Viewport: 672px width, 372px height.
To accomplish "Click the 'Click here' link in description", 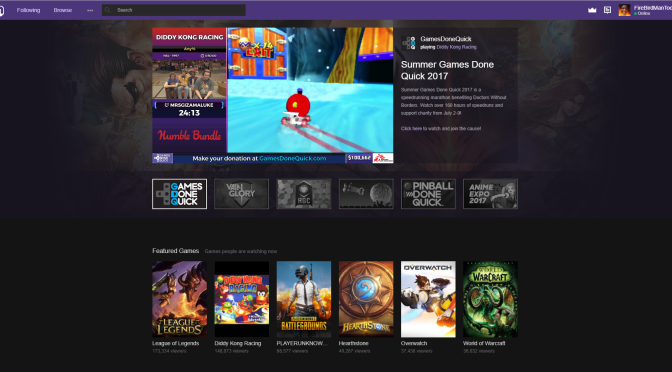I will (x=411, y=129).
